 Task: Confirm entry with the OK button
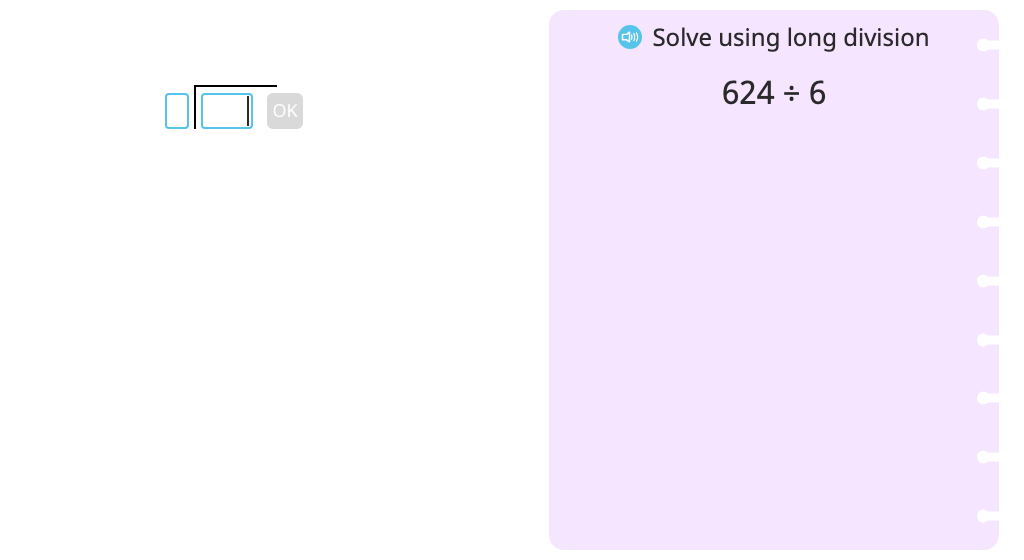tap(285, 111)
